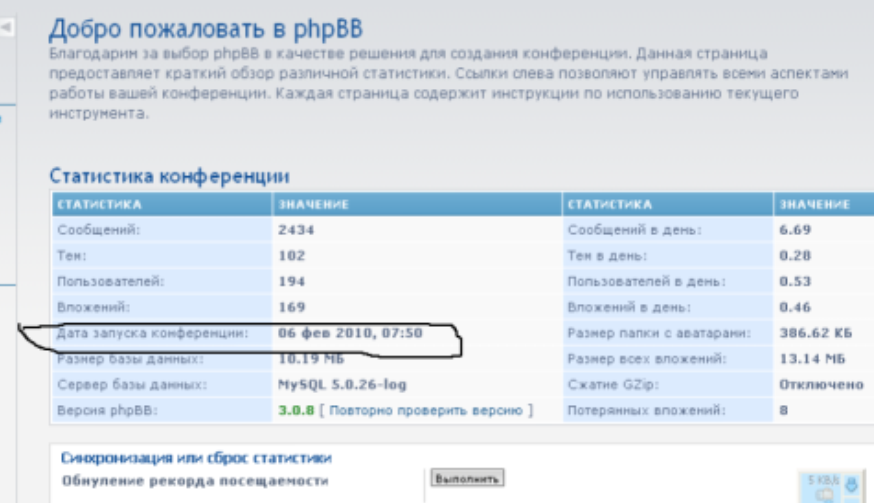Viewport: 874px width, 503px height.
Task: Click the second 'ЗНАЧЕНИЕ' column header
Action: click(824, 204)
